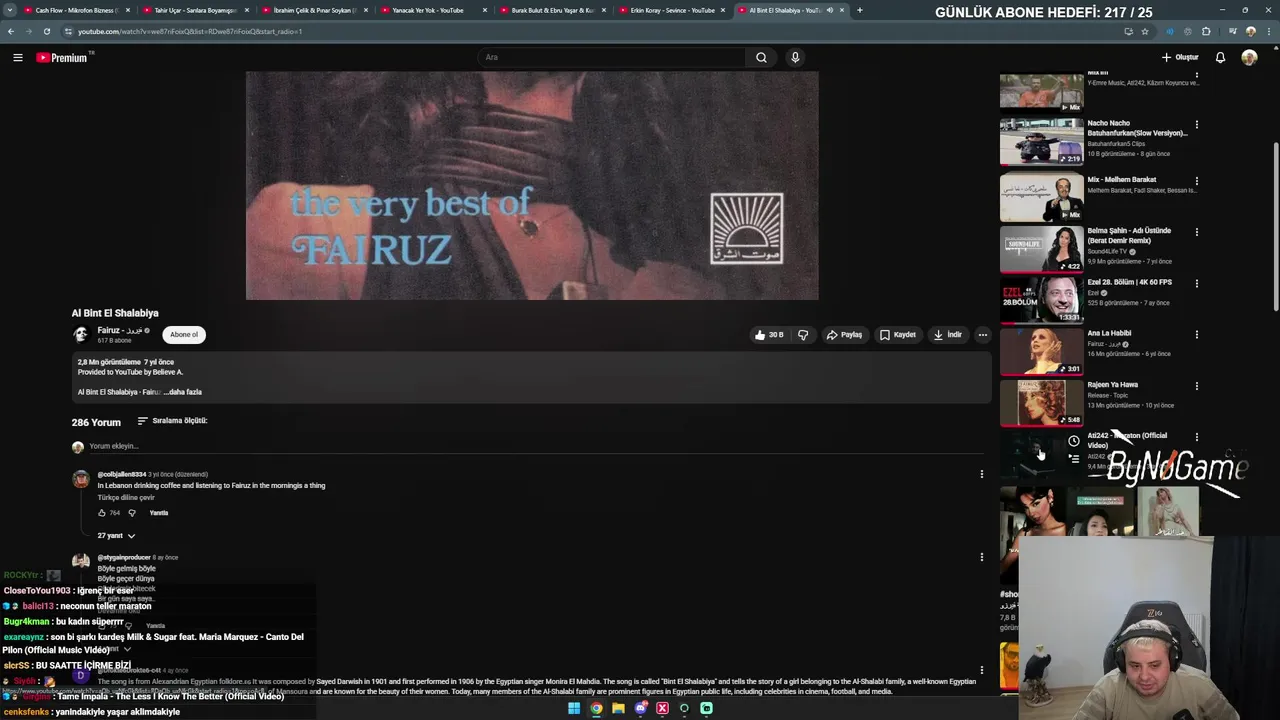Viewport: 1280px width, 720px height.
Task: Click the very best of Fairuz video
Action: point(532,185)
